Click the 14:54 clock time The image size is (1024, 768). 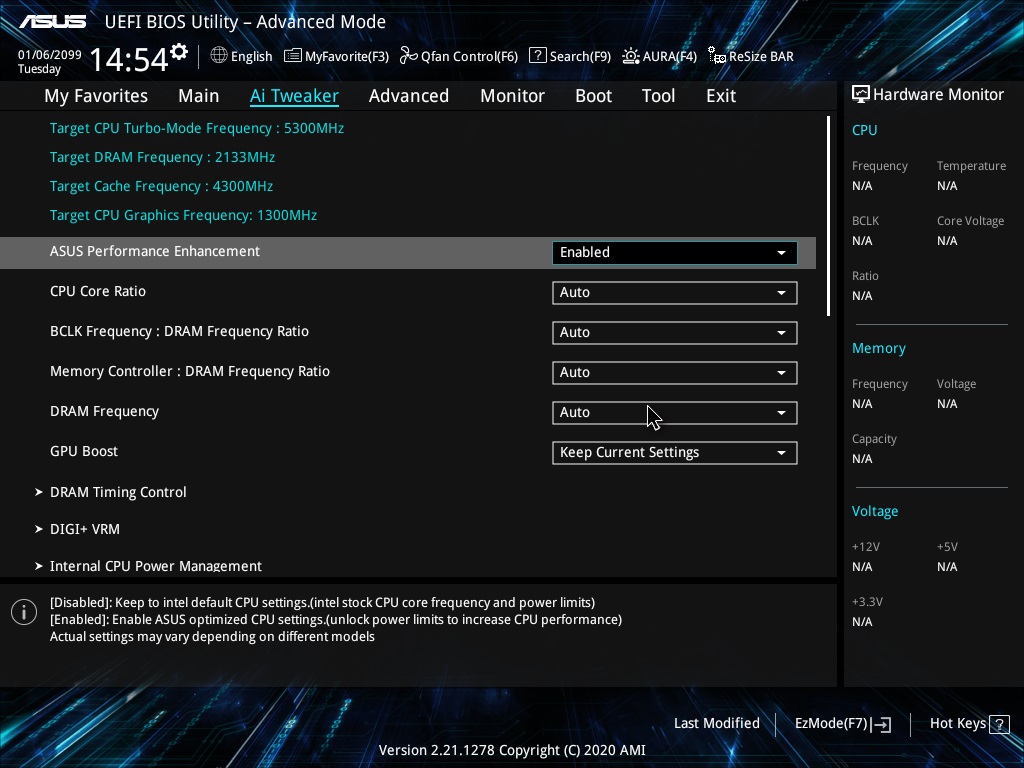(129, 60)
